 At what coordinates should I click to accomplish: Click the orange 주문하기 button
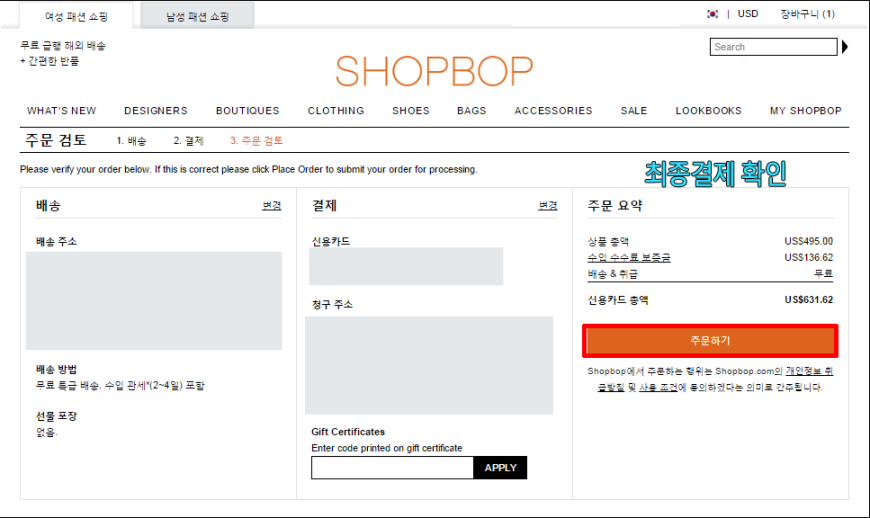click(x=710, y=341)
